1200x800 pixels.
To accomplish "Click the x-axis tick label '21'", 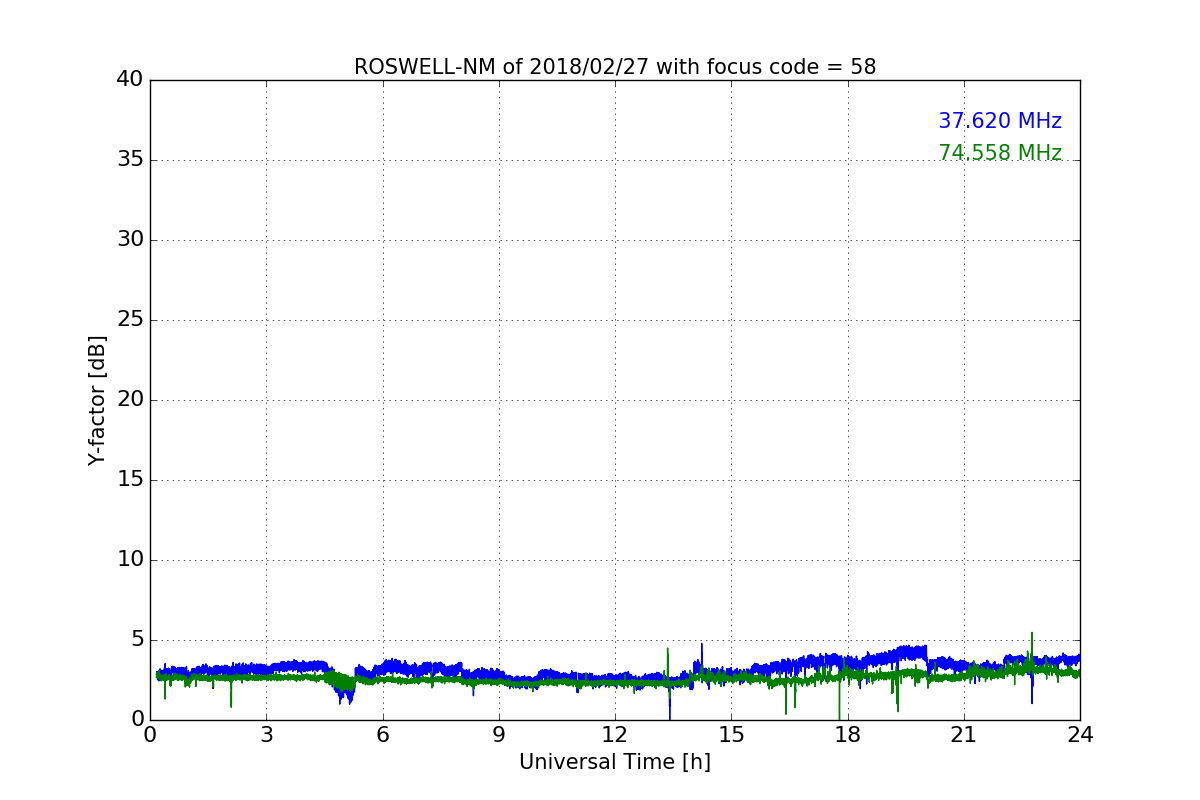I will pos(964,734).
